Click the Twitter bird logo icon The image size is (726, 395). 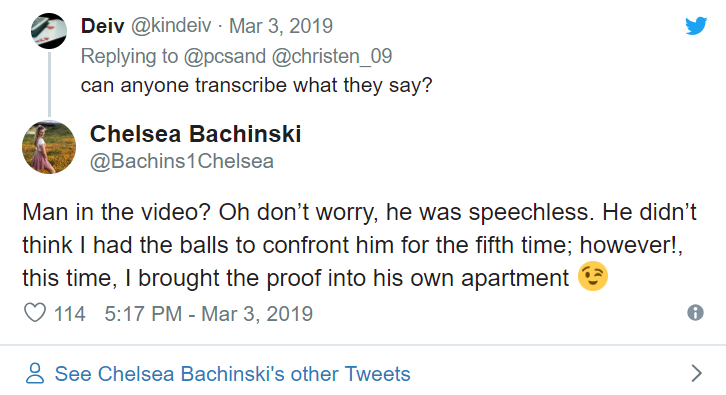(x=696, y=26)
